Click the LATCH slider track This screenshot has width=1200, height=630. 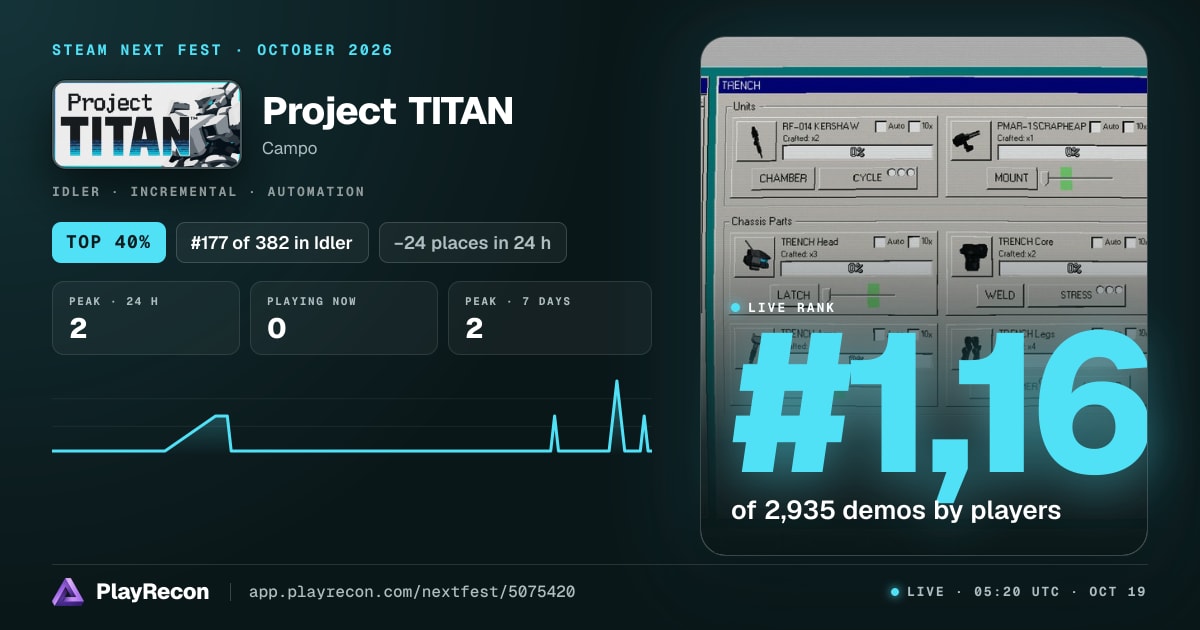(861, 294)
